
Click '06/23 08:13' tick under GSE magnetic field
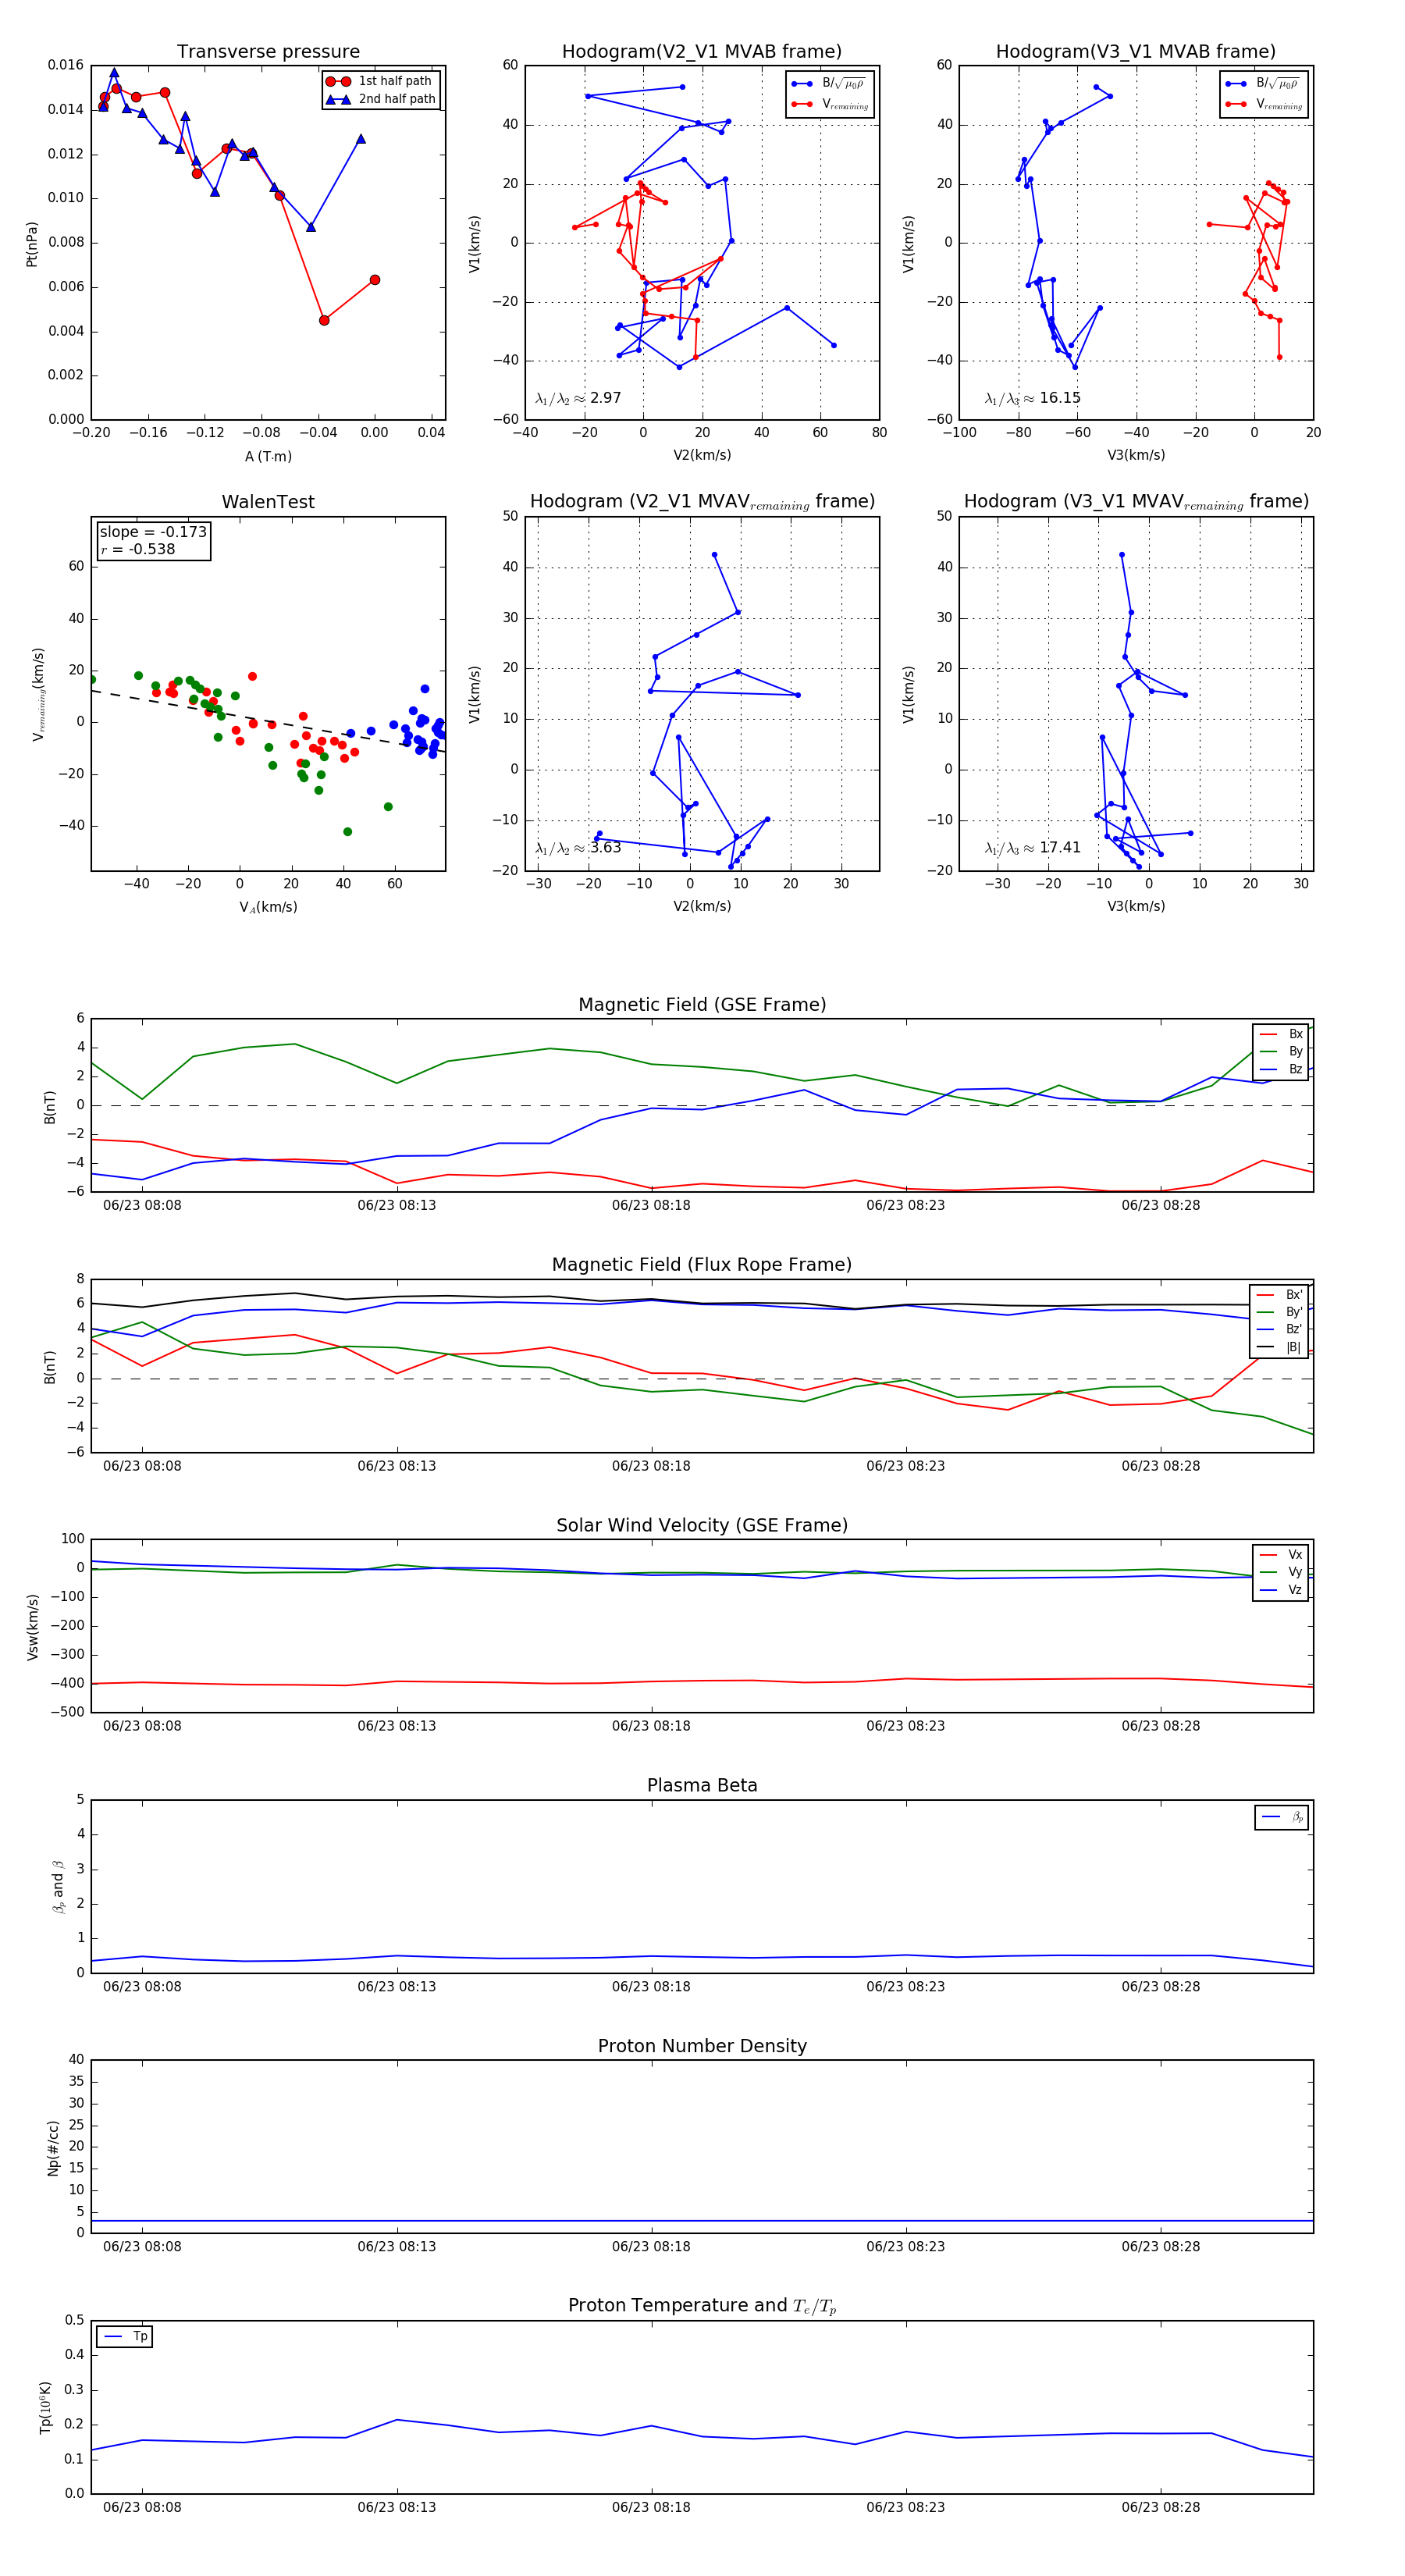397,1205
